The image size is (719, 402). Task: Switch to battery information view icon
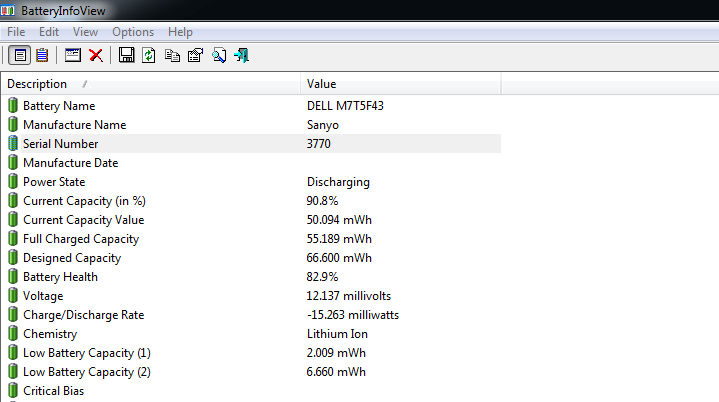pos(20,55)
